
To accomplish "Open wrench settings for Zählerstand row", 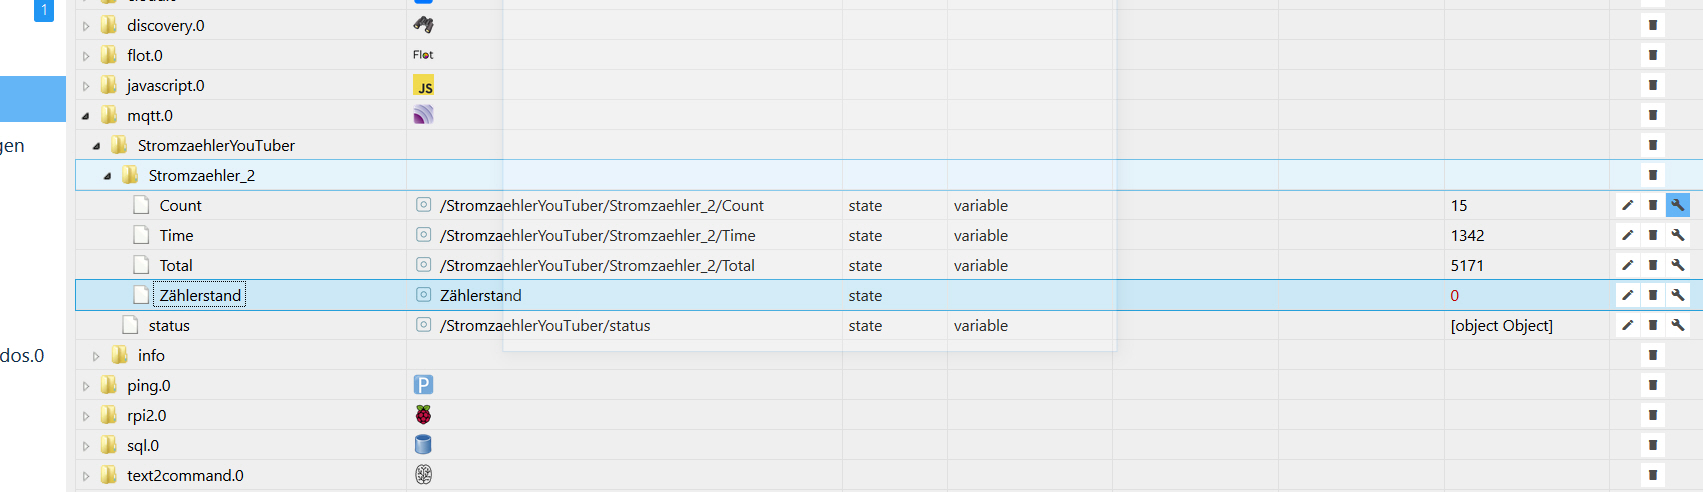I will coord(1678,295).
